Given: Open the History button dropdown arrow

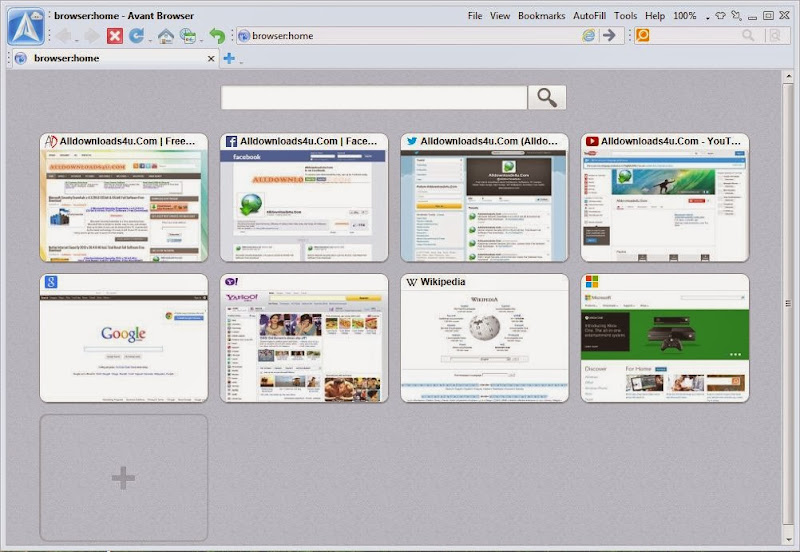Looking at the screenshot, I should tap(201, 40).
